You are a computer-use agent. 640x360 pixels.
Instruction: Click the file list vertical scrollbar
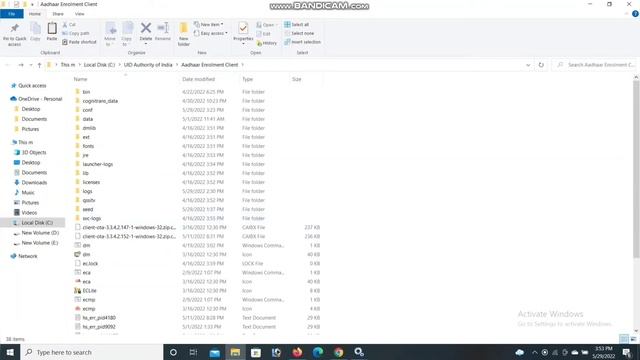pos(636,169)
